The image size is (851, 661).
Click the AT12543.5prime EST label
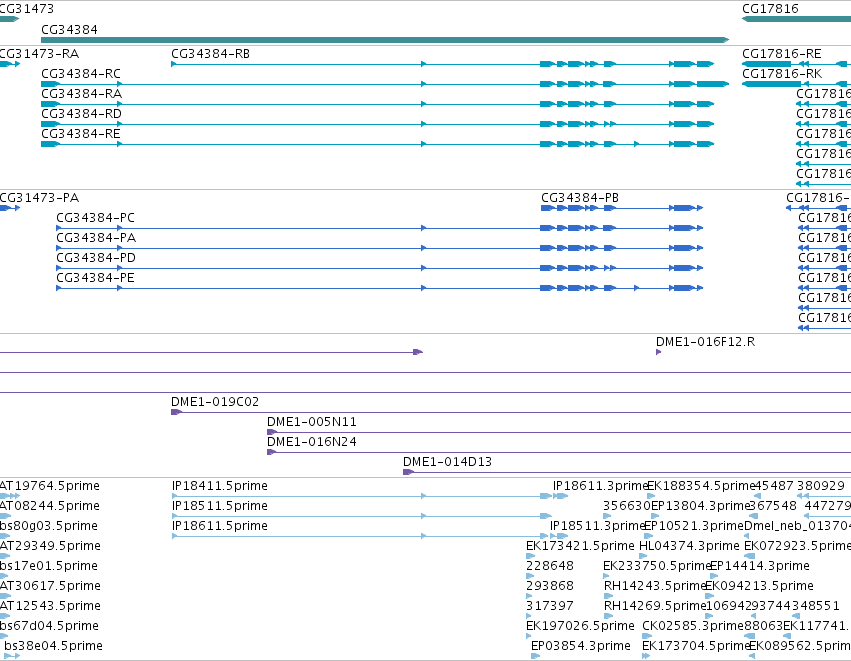pos(50,606)
